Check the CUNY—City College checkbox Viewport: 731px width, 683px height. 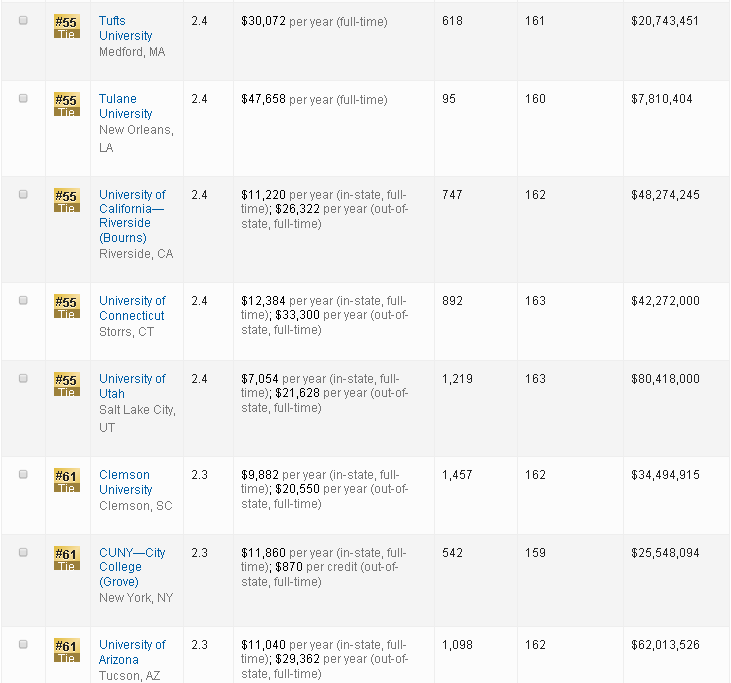(x=23, y=553)
